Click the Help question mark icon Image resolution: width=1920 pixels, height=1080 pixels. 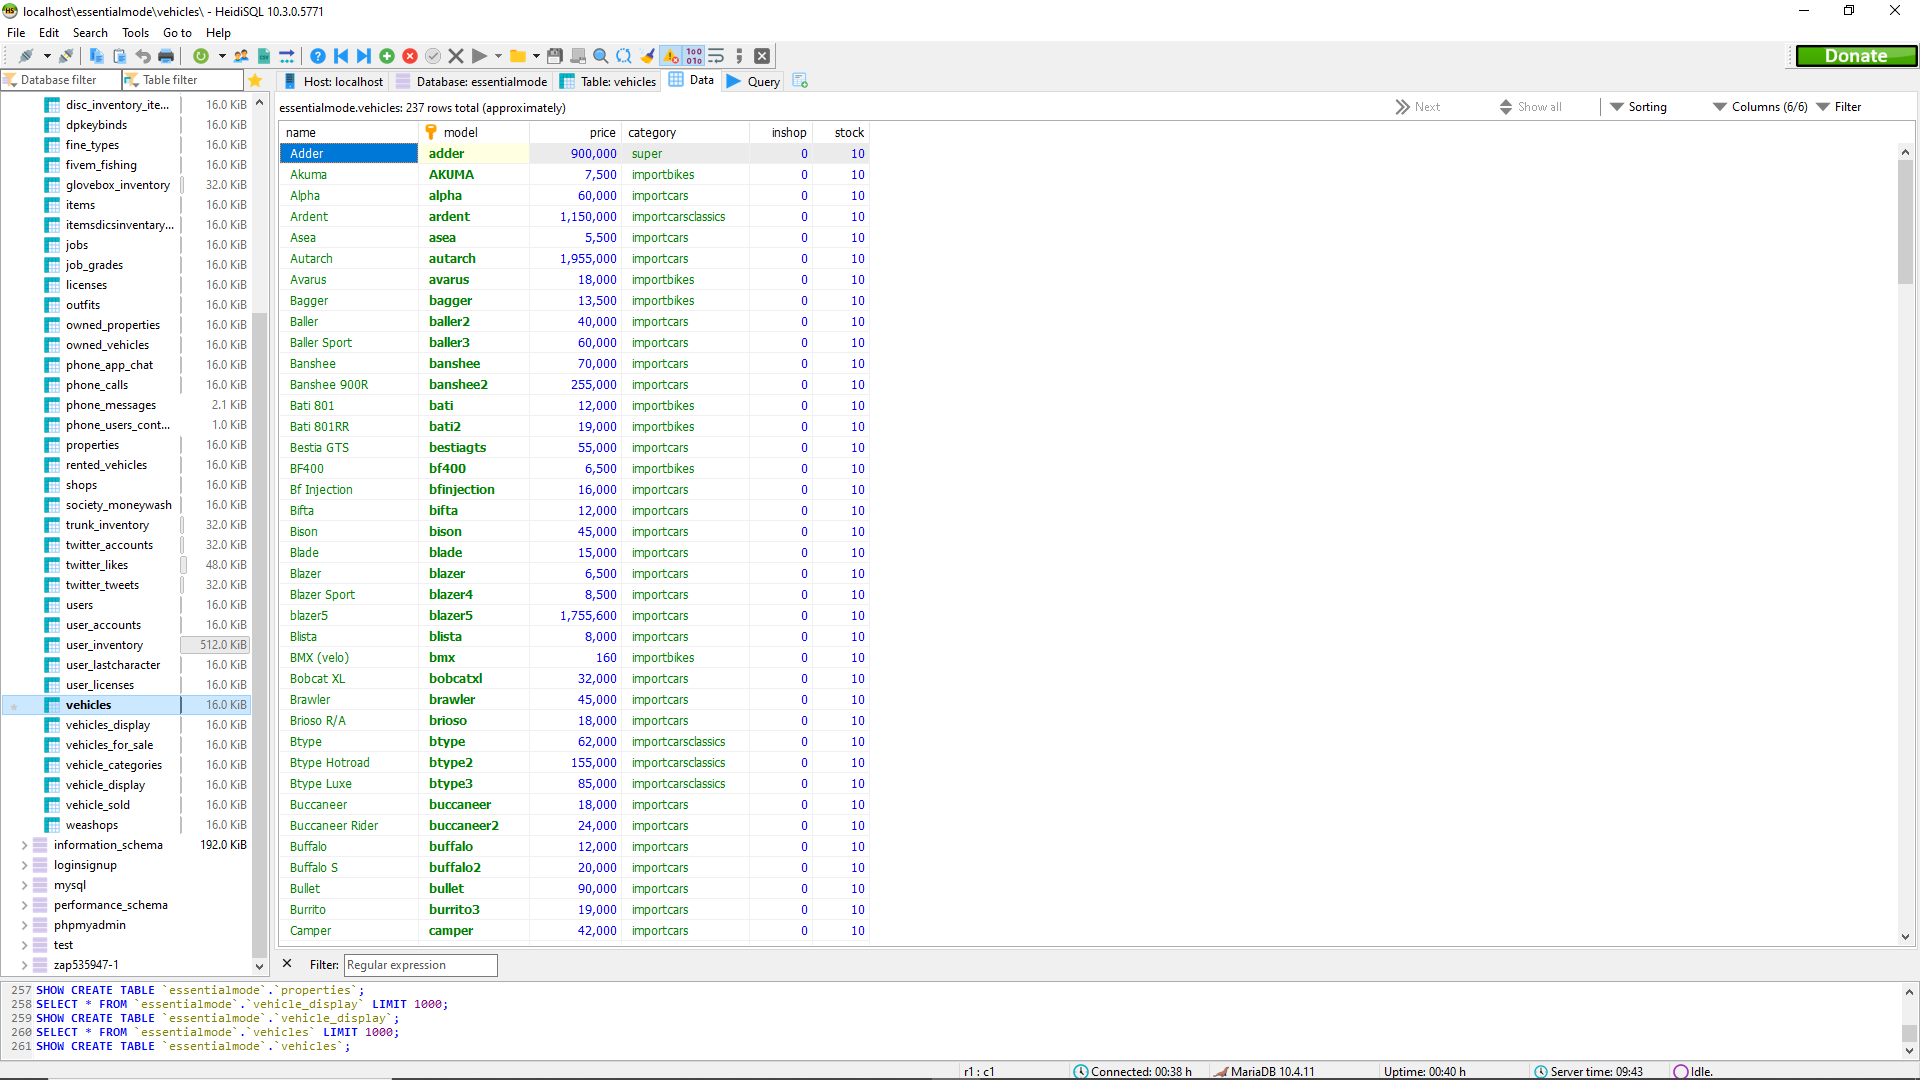coord(317,56)
